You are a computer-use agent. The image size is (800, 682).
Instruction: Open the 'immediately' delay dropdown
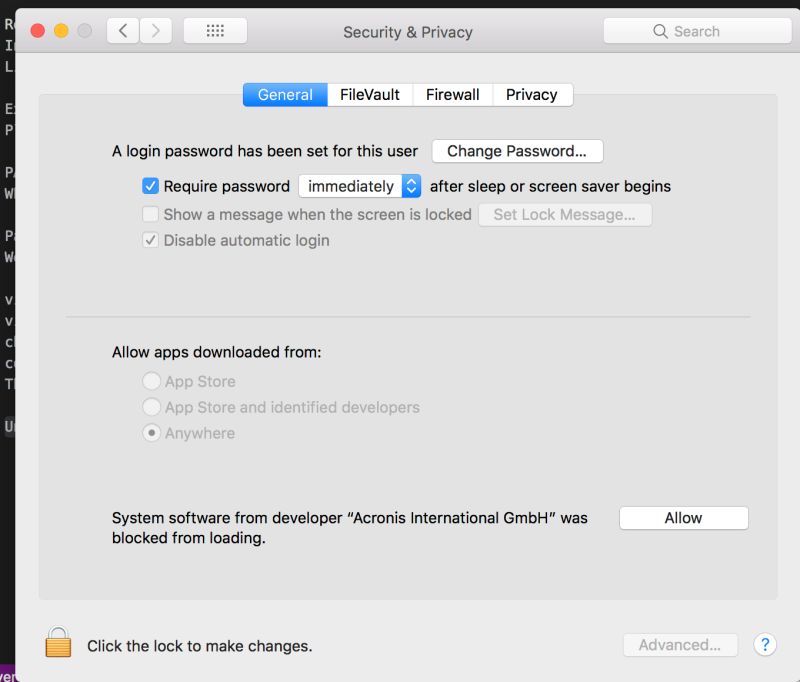click(360, 186)
